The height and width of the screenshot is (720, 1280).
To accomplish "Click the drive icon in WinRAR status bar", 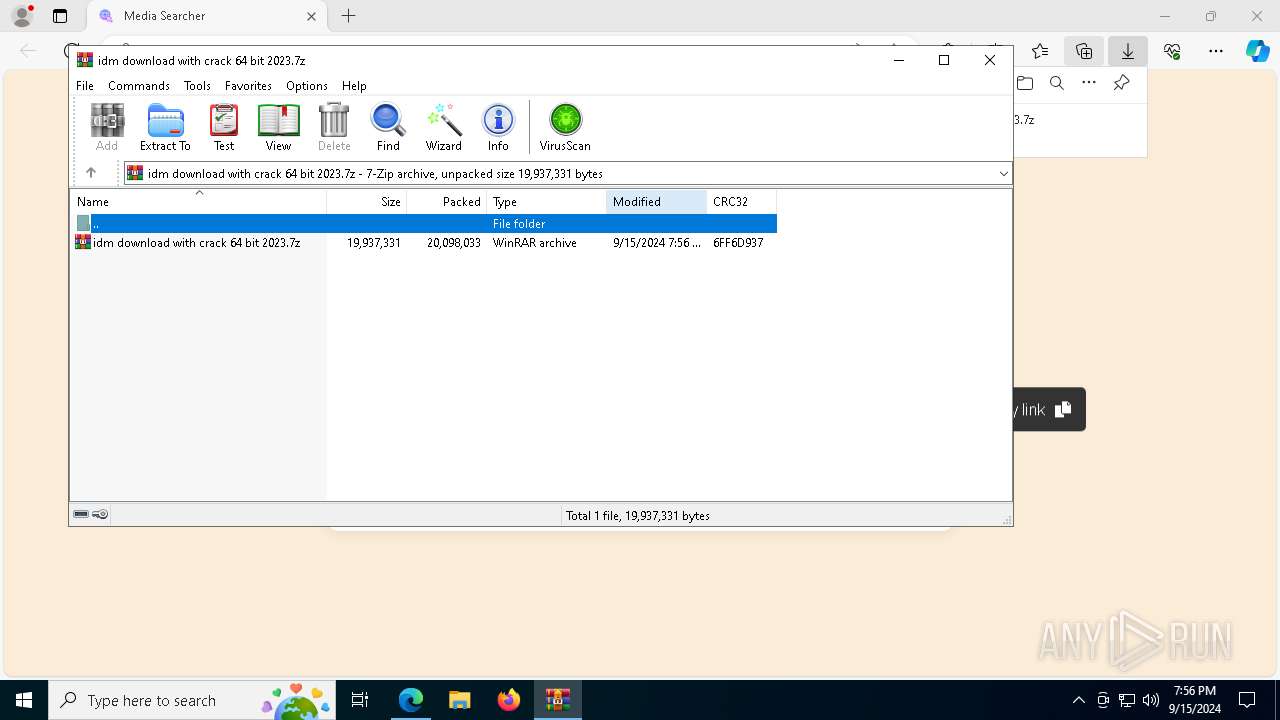I will click(x=81, y=514).
